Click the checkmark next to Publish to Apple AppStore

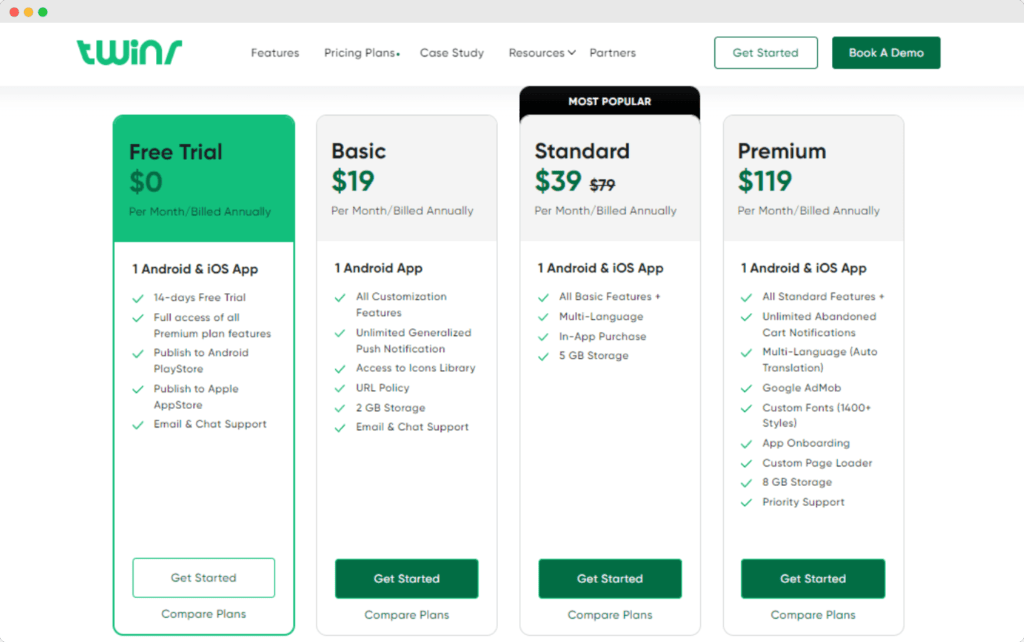(138, 390)
